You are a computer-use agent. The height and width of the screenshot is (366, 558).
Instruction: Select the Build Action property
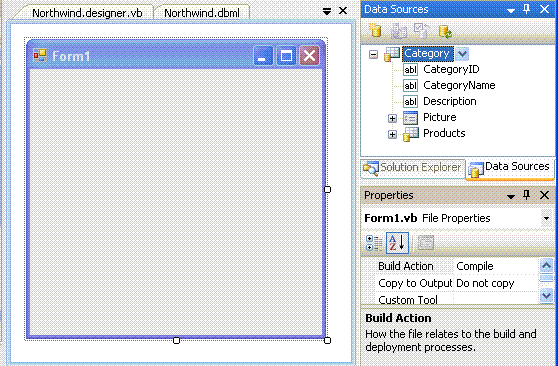click(x=407, y=266)
